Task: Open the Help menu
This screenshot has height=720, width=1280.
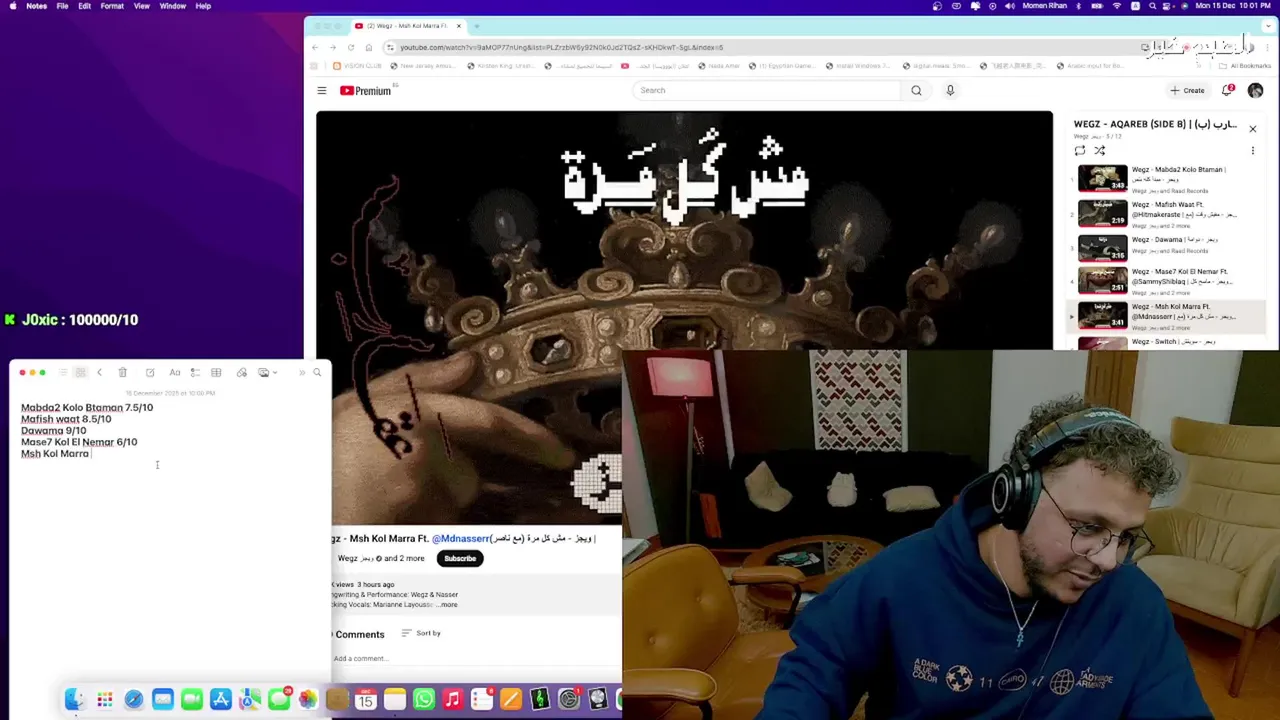Action: pos(203,6)
